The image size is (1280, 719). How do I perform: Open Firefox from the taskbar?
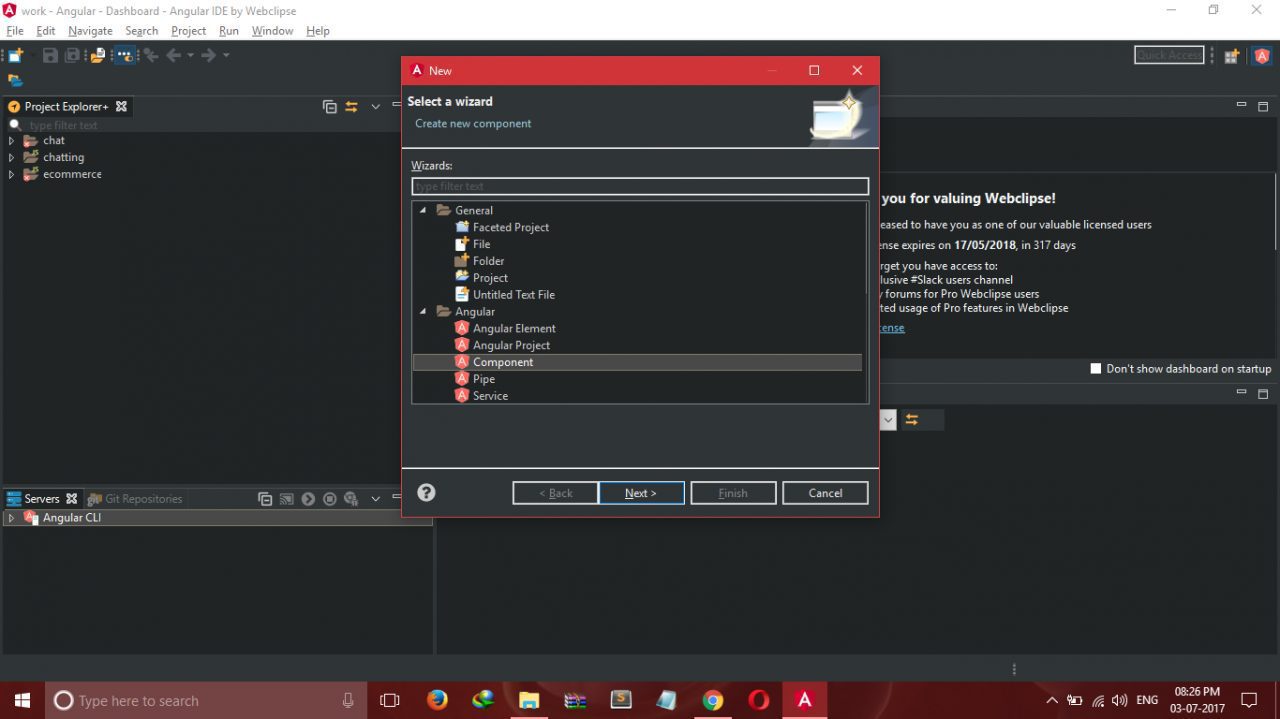(x=437, y=700)
